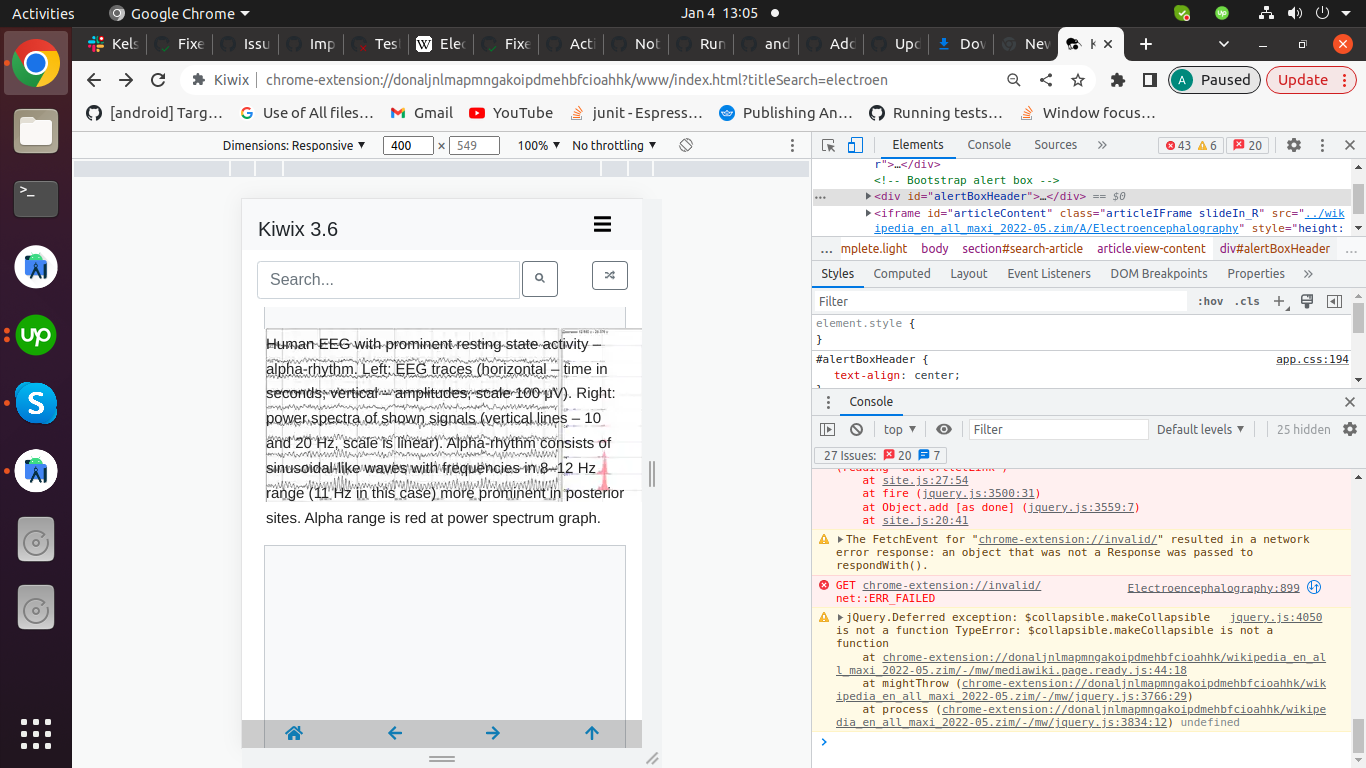Open a random article via shuffle icon in Kiwix

610,274
